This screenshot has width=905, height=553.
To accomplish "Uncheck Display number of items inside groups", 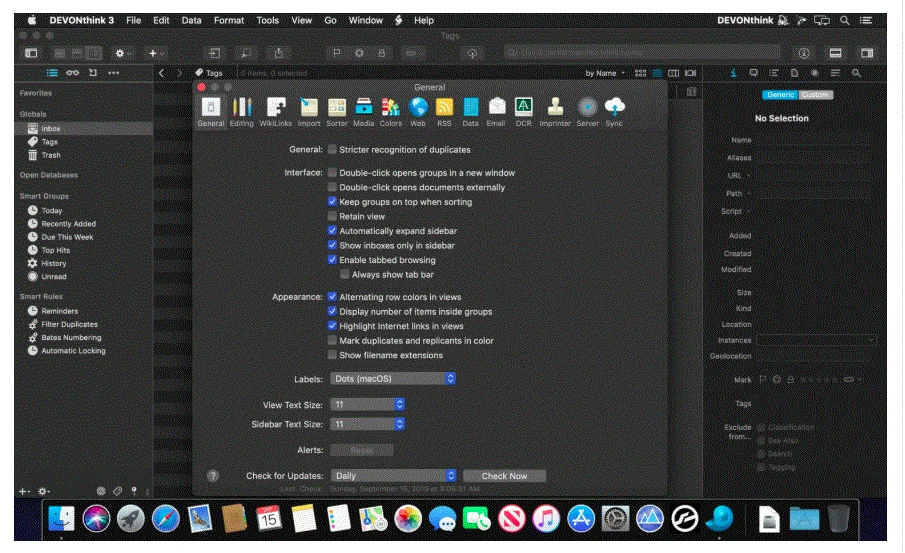I will point(332,311).
